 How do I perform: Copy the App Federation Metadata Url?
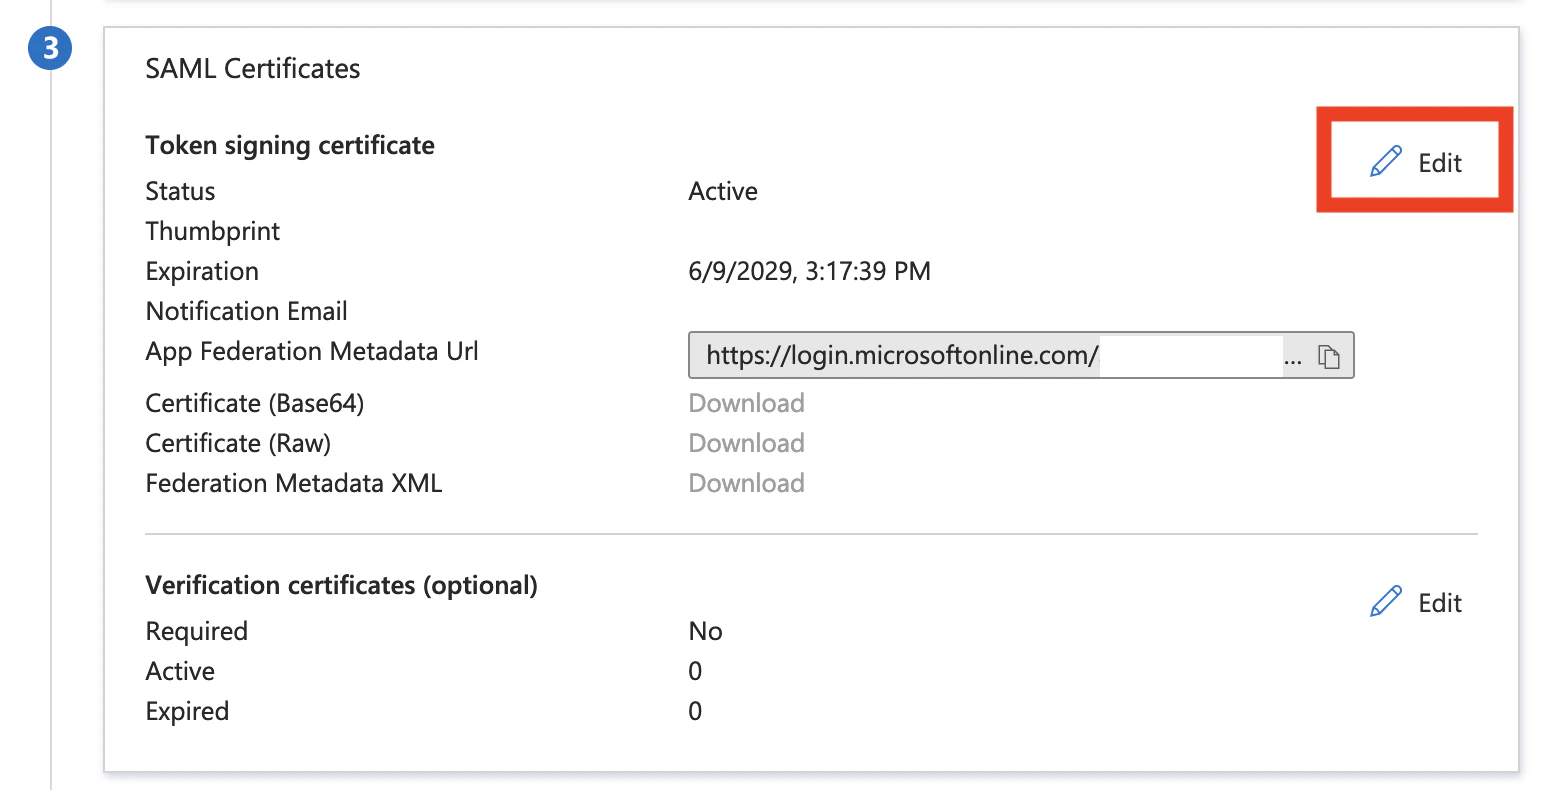[x=1328, y=356]
